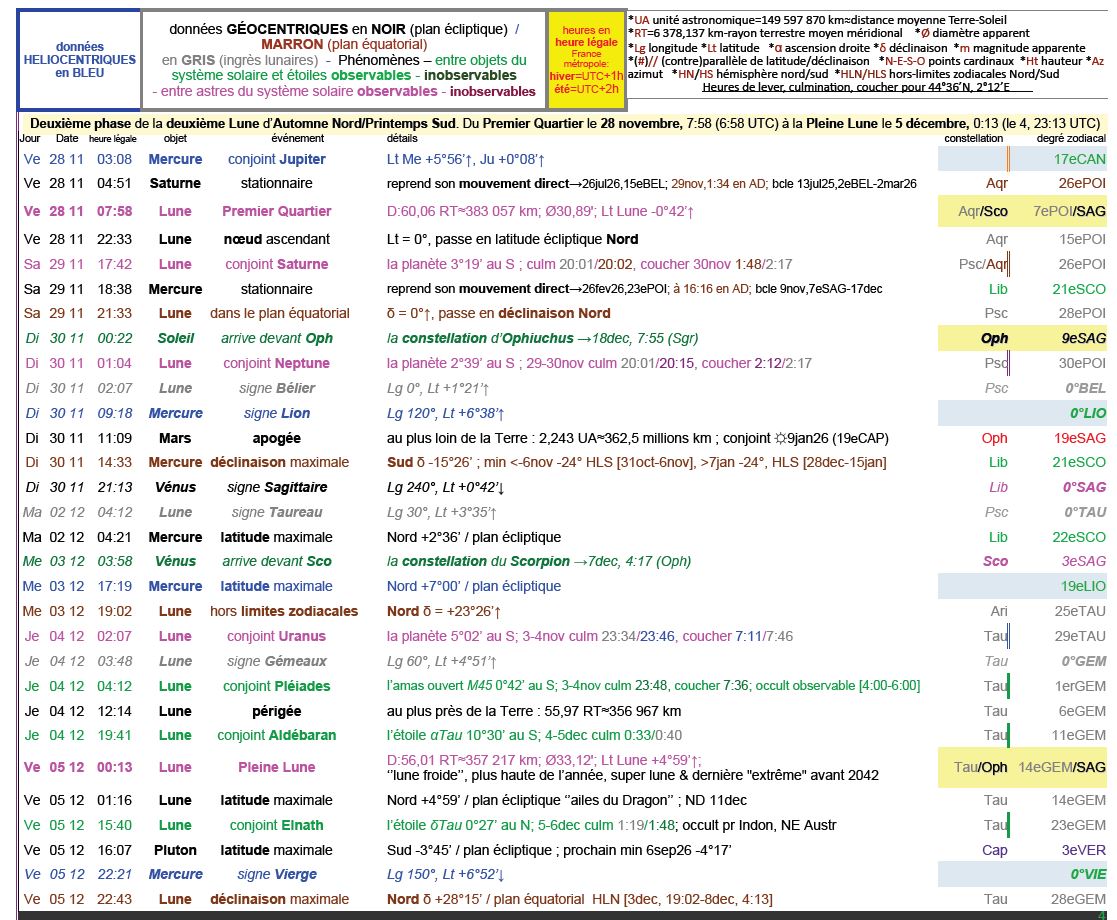Viewport: 1117px width, 920px height.
Task: Click the "Premier Quartier" event text
Action: 276,211
